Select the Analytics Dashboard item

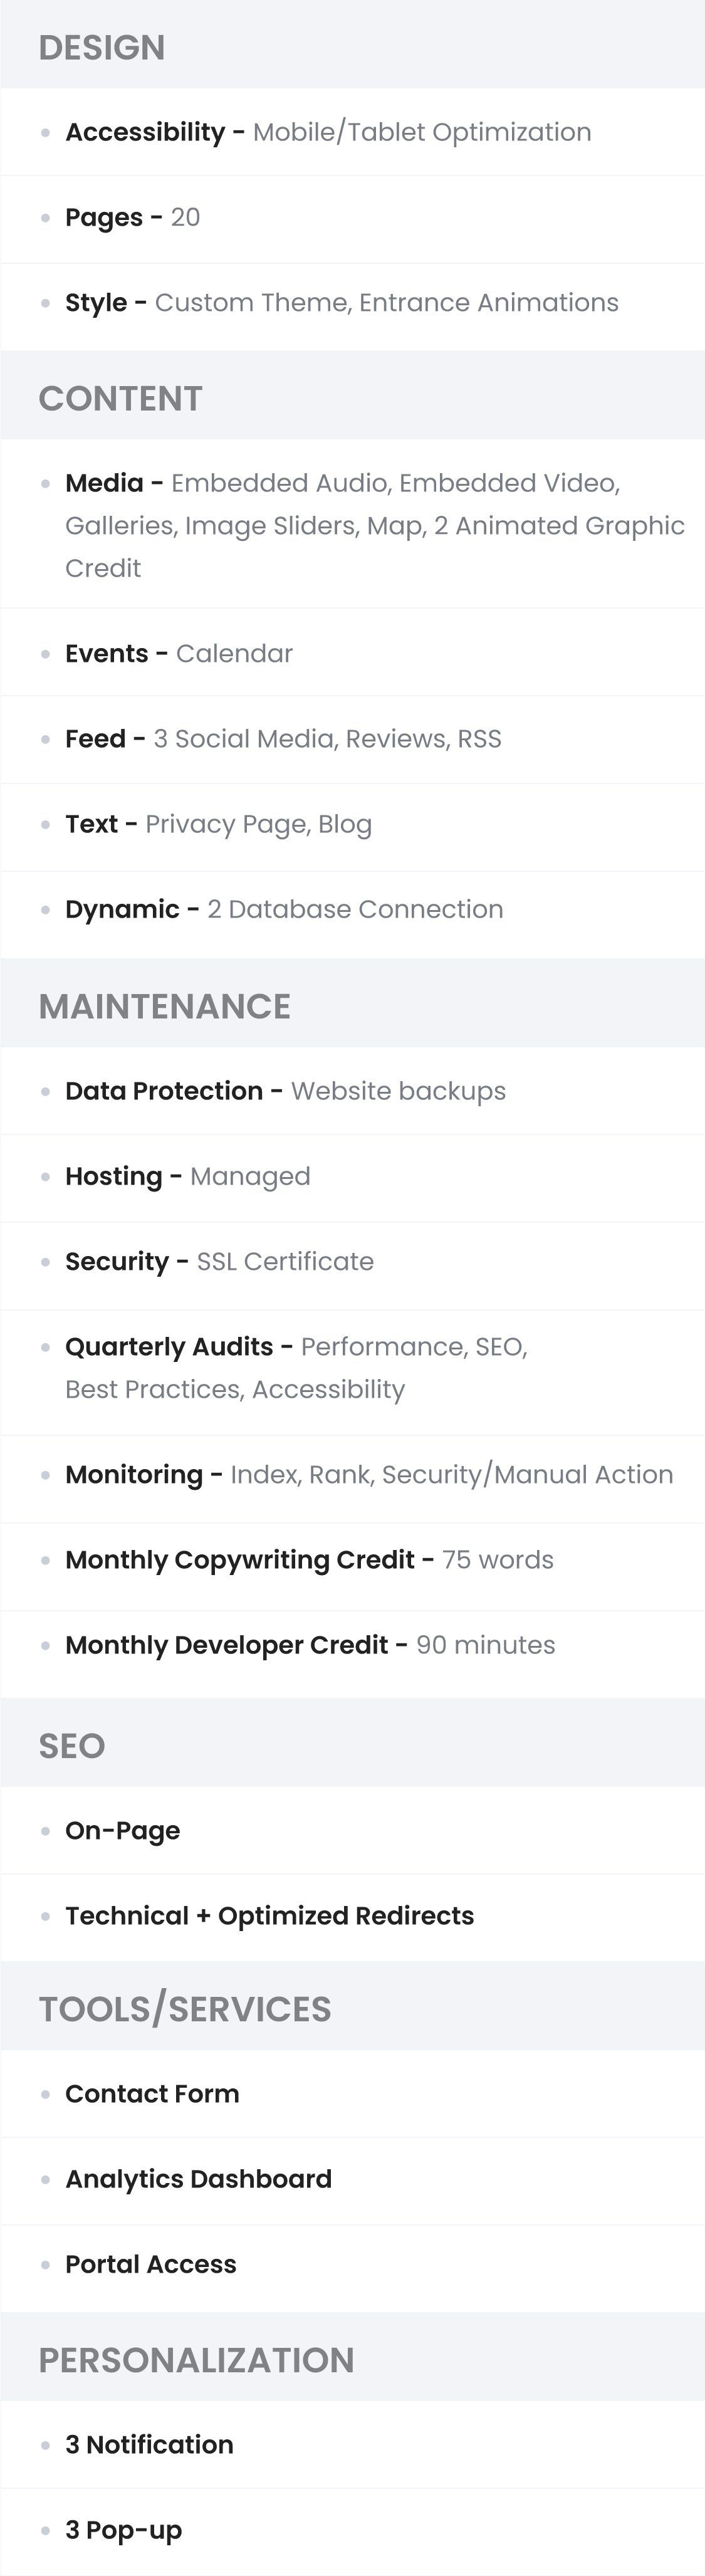tap(198, 2179)
